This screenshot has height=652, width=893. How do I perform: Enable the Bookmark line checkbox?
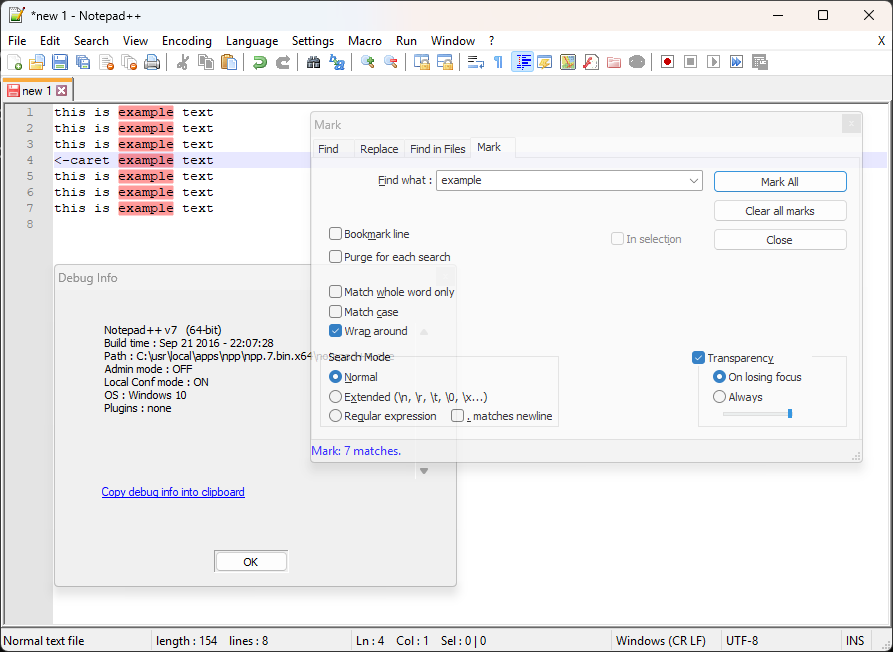point(336,234)
